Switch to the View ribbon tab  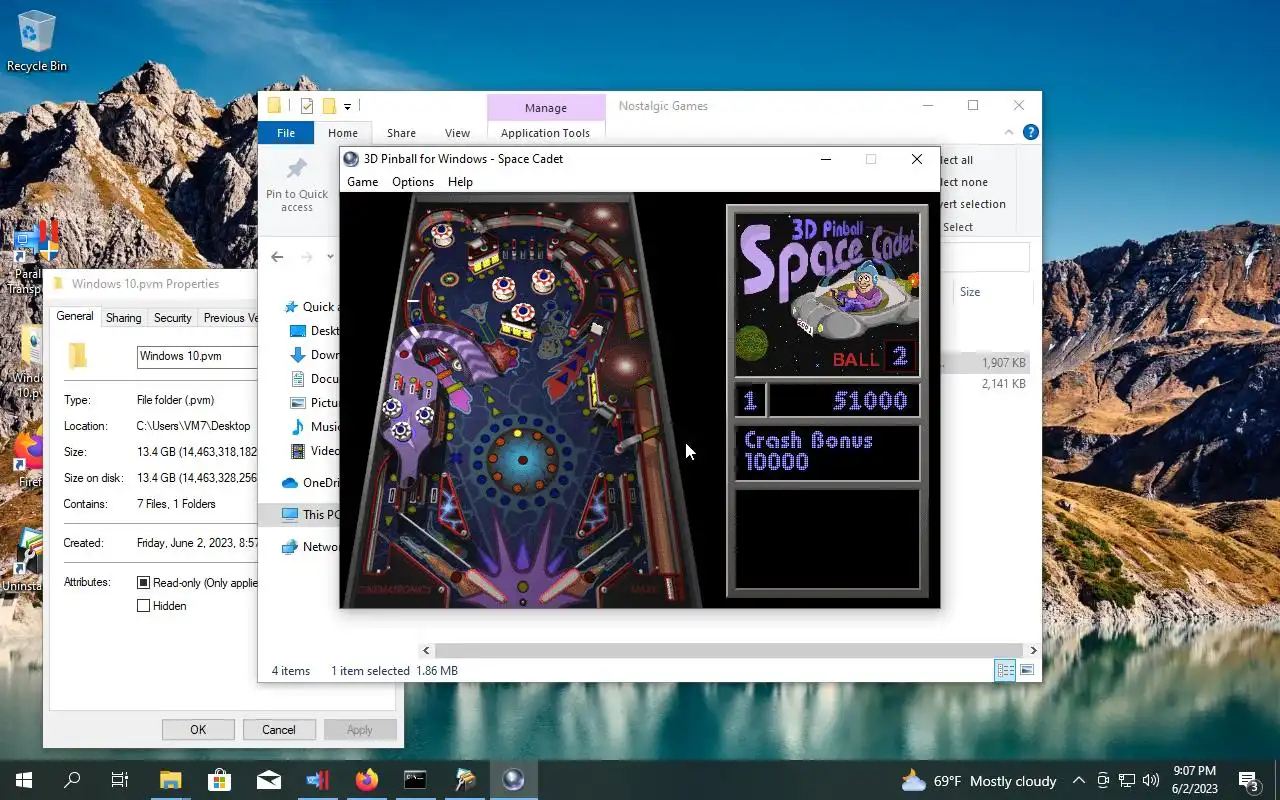[x=457, y=133]
